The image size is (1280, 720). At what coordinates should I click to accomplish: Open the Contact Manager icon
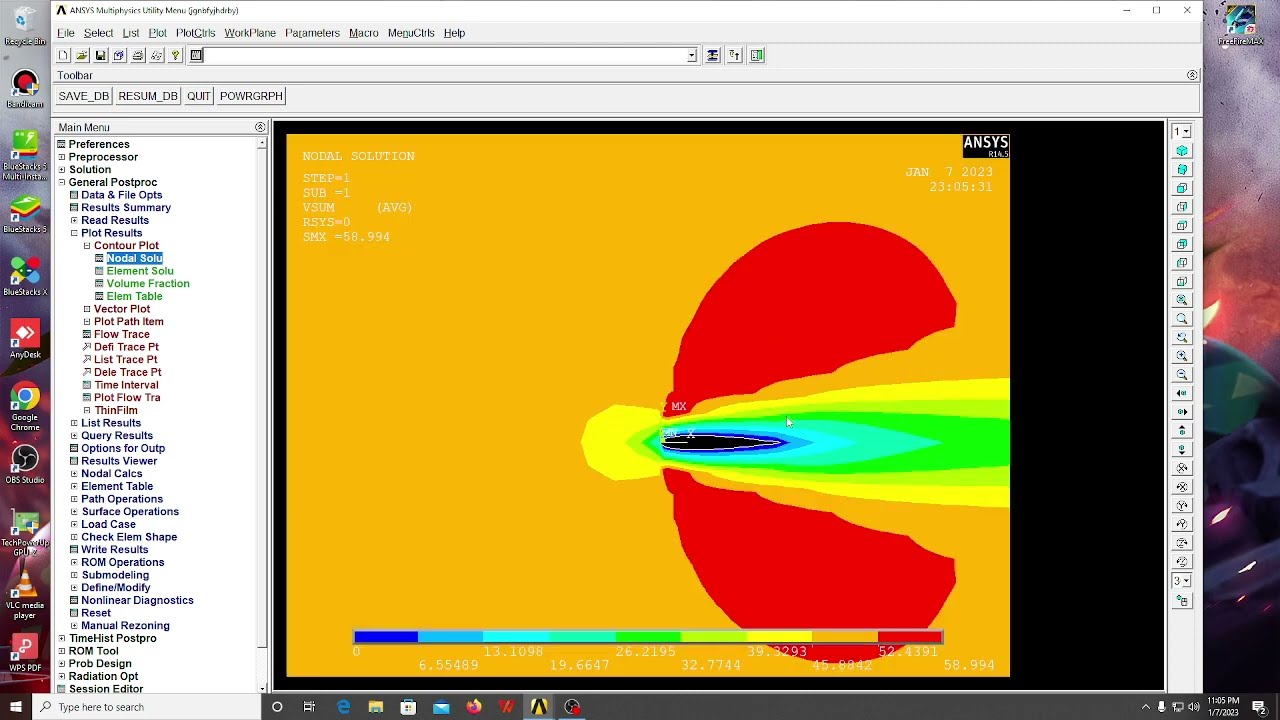click(x=757, y=56)
